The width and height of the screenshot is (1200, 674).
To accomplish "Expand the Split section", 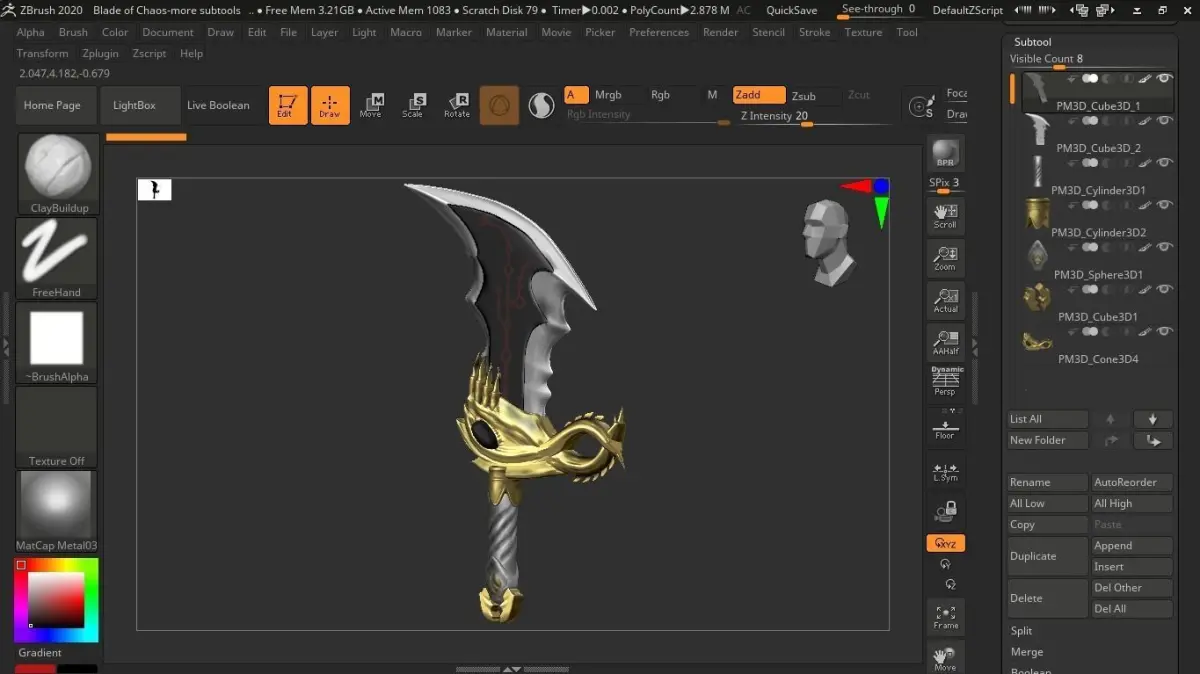I will tap(1021, 631).
